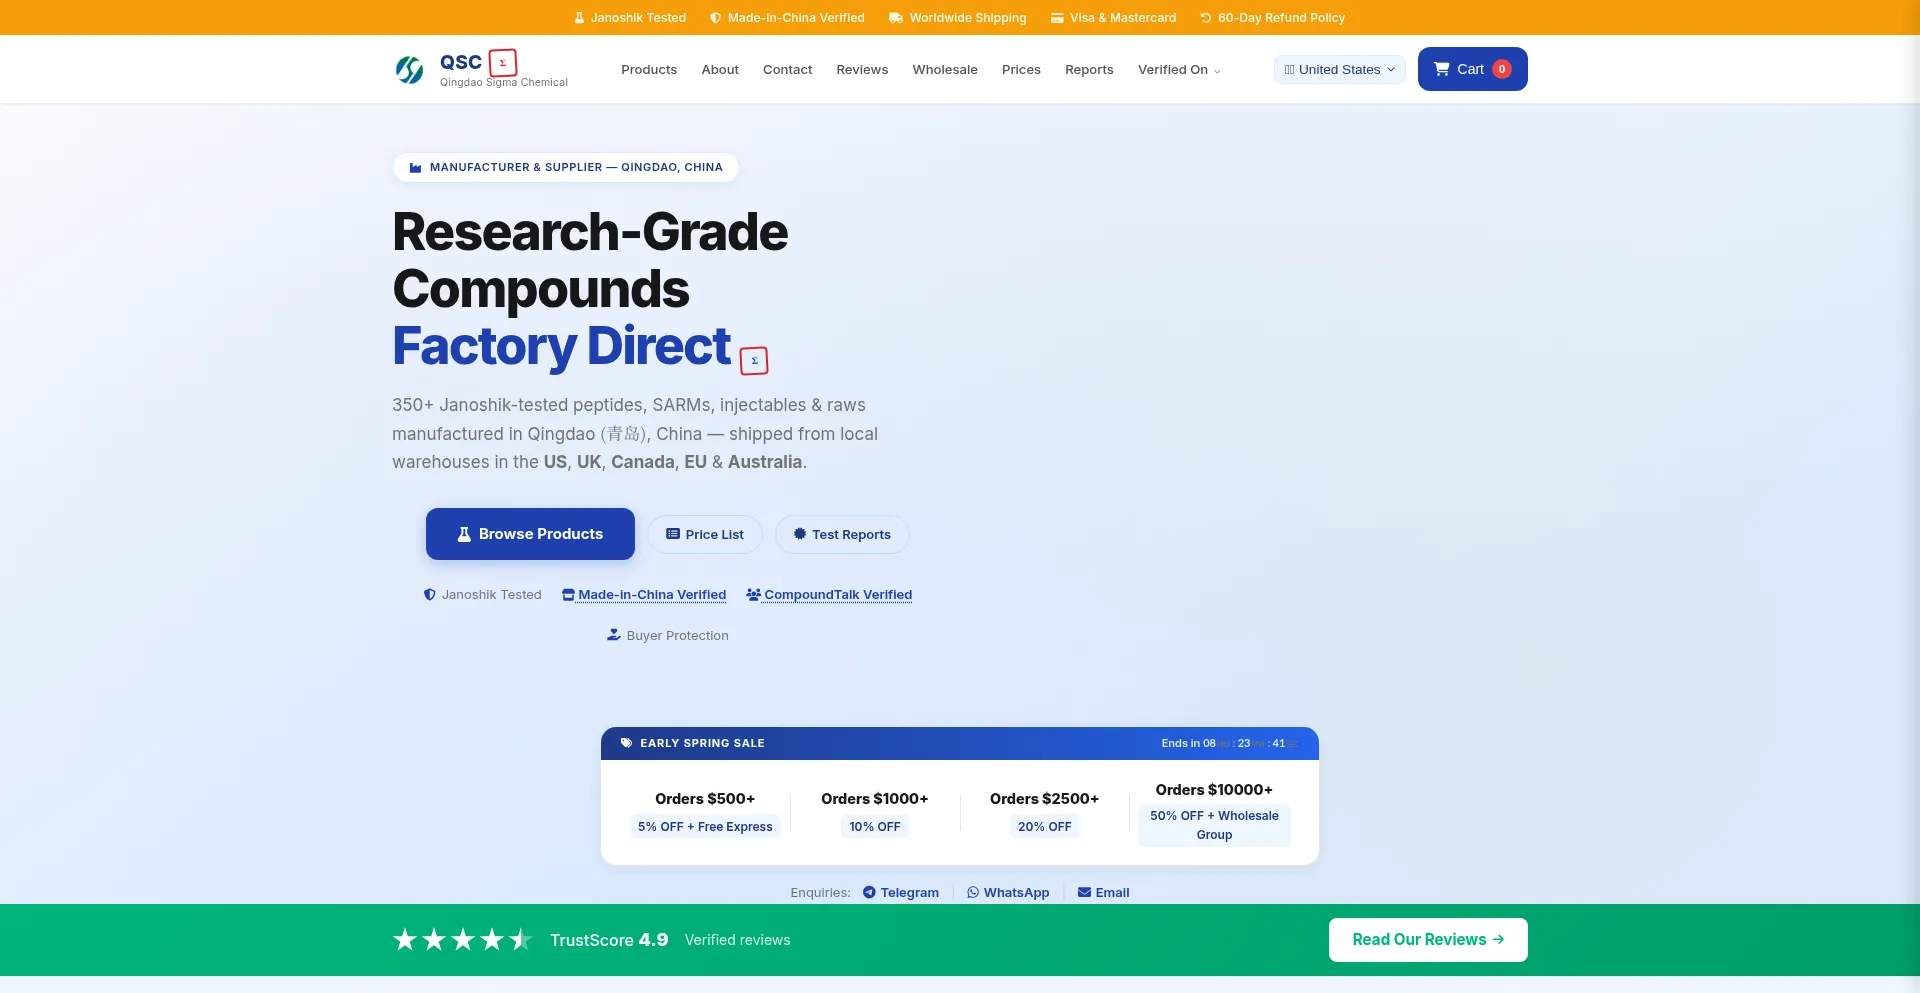Screen dimensions: 1920x993
Task: Click the "Orders $1000+" tier heading
Action: click(875, 799)
